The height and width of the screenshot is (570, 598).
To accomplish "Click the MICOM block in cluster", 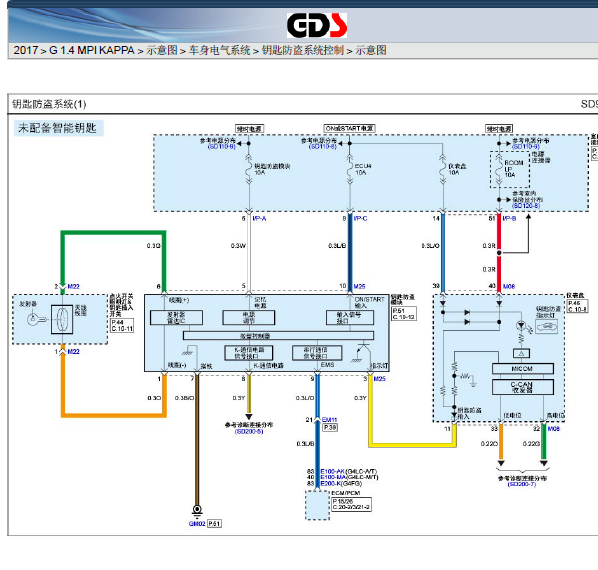I will click(x=522, y=369).
